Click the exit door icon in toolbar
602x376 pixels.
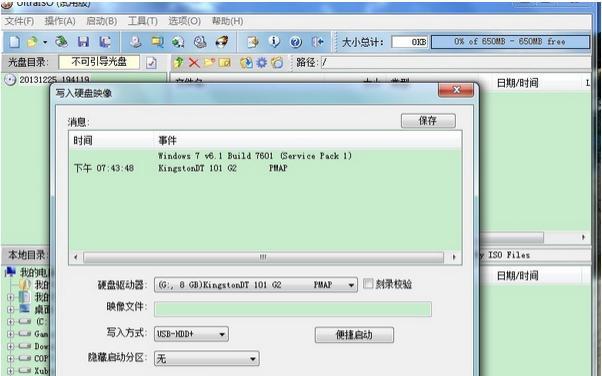[x=318, y=41]
